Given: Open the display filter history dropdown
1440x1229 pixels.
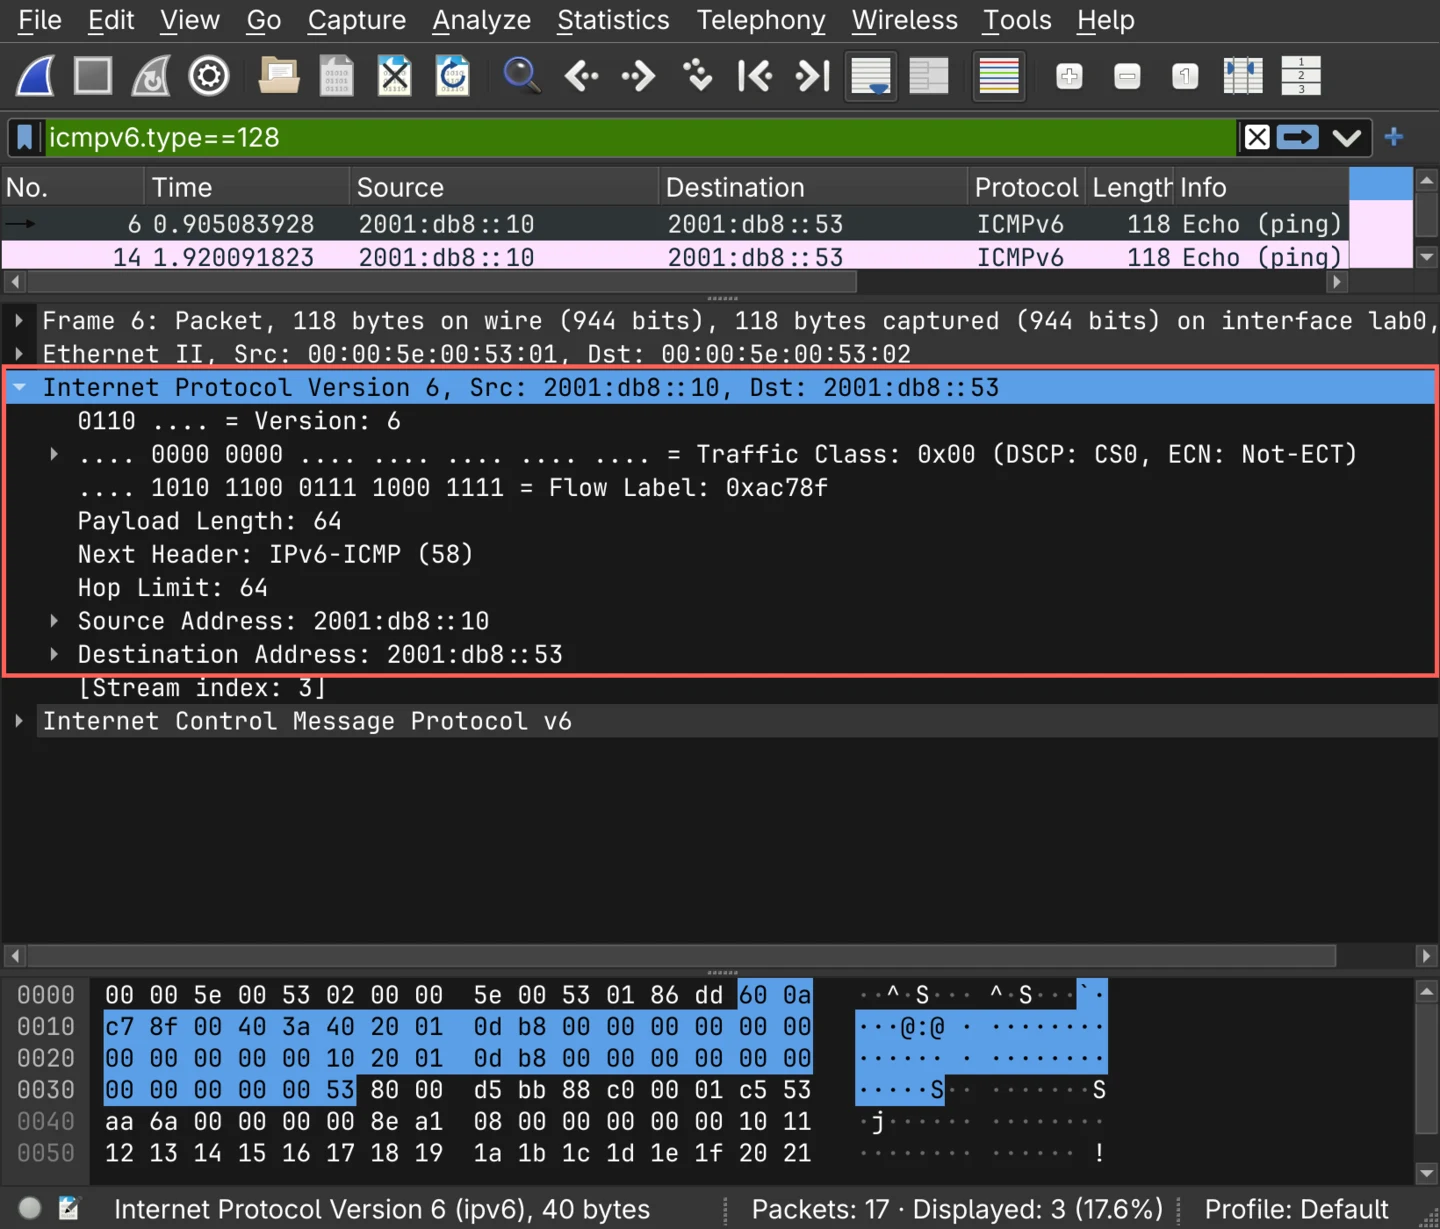Looking at the screenshot, I should pyautogui.click(x=1347, y=137).
